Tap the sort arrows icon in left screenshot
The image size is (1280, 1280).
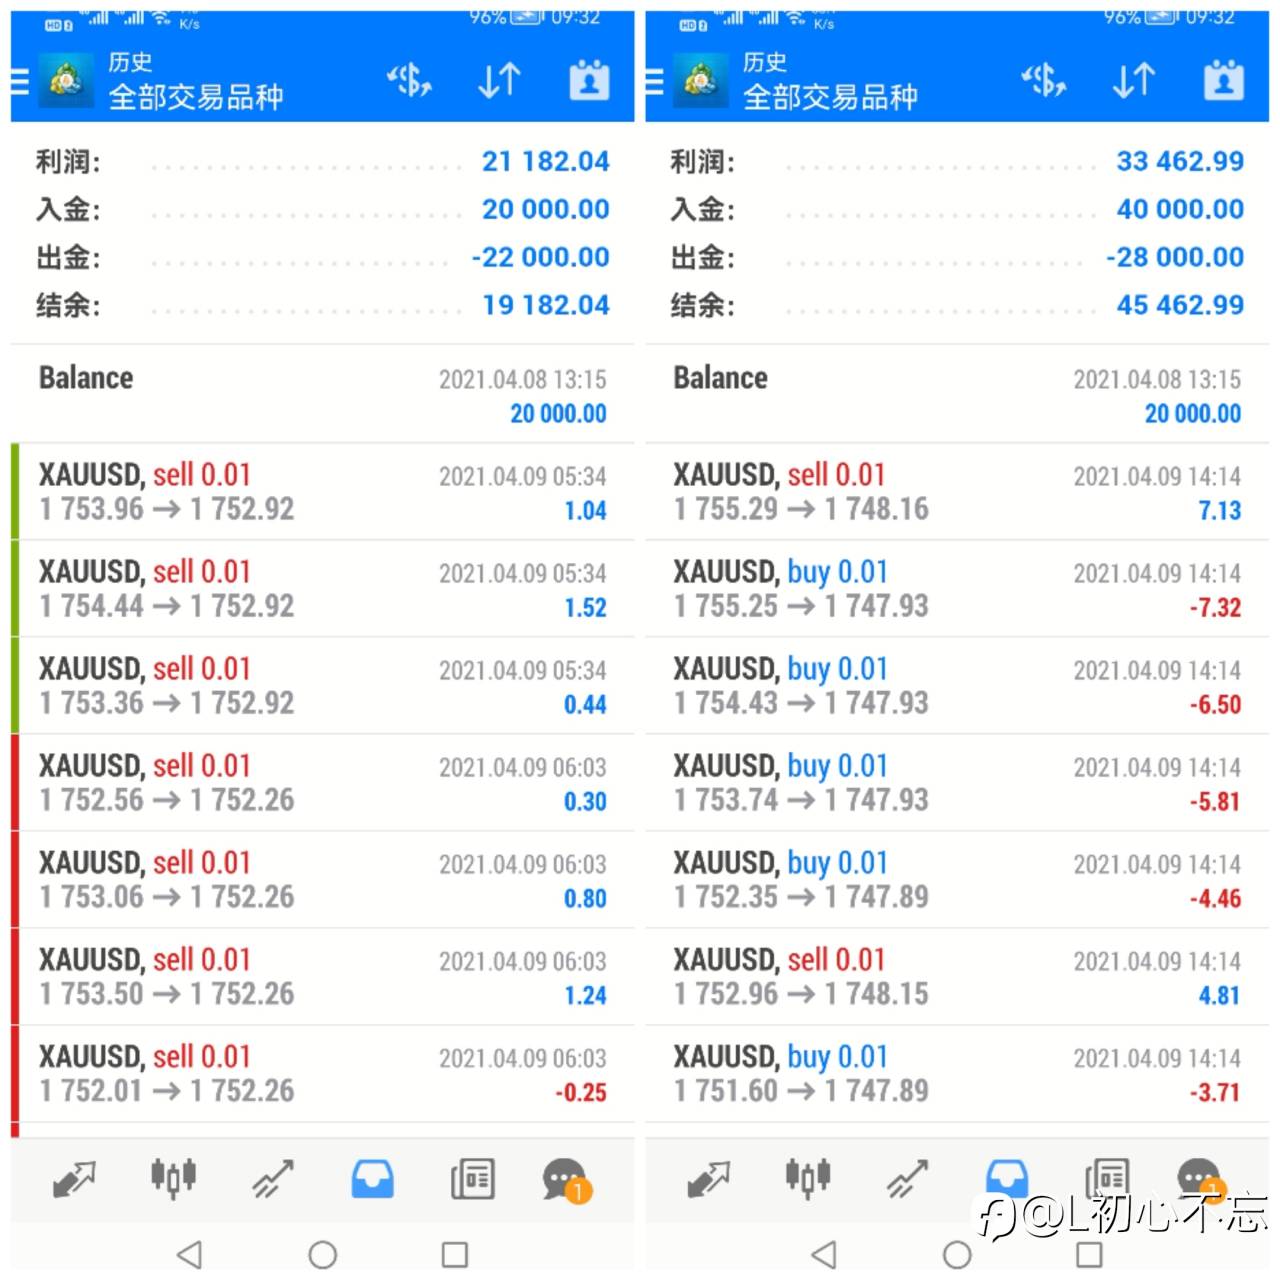click(499, 80)
